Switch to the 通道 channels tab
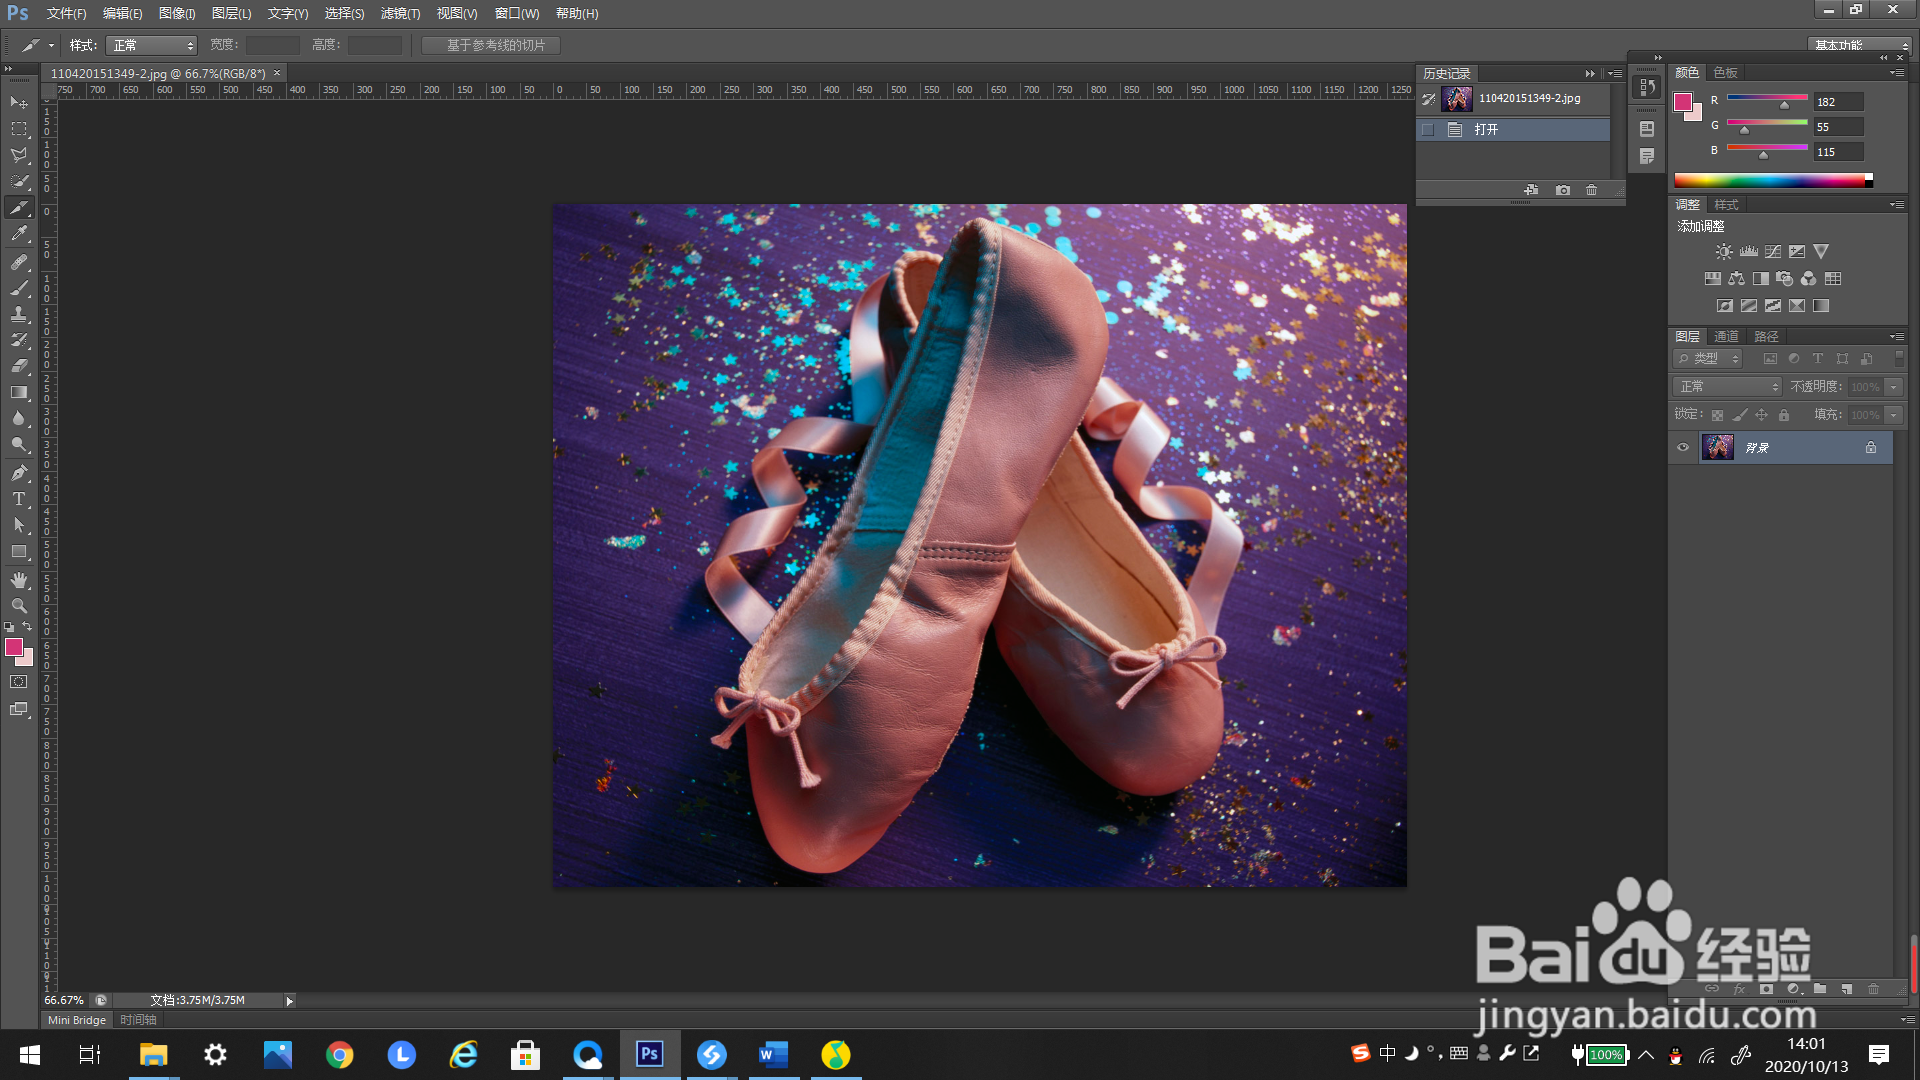 pyautogui.click(x=1726, y=336)
